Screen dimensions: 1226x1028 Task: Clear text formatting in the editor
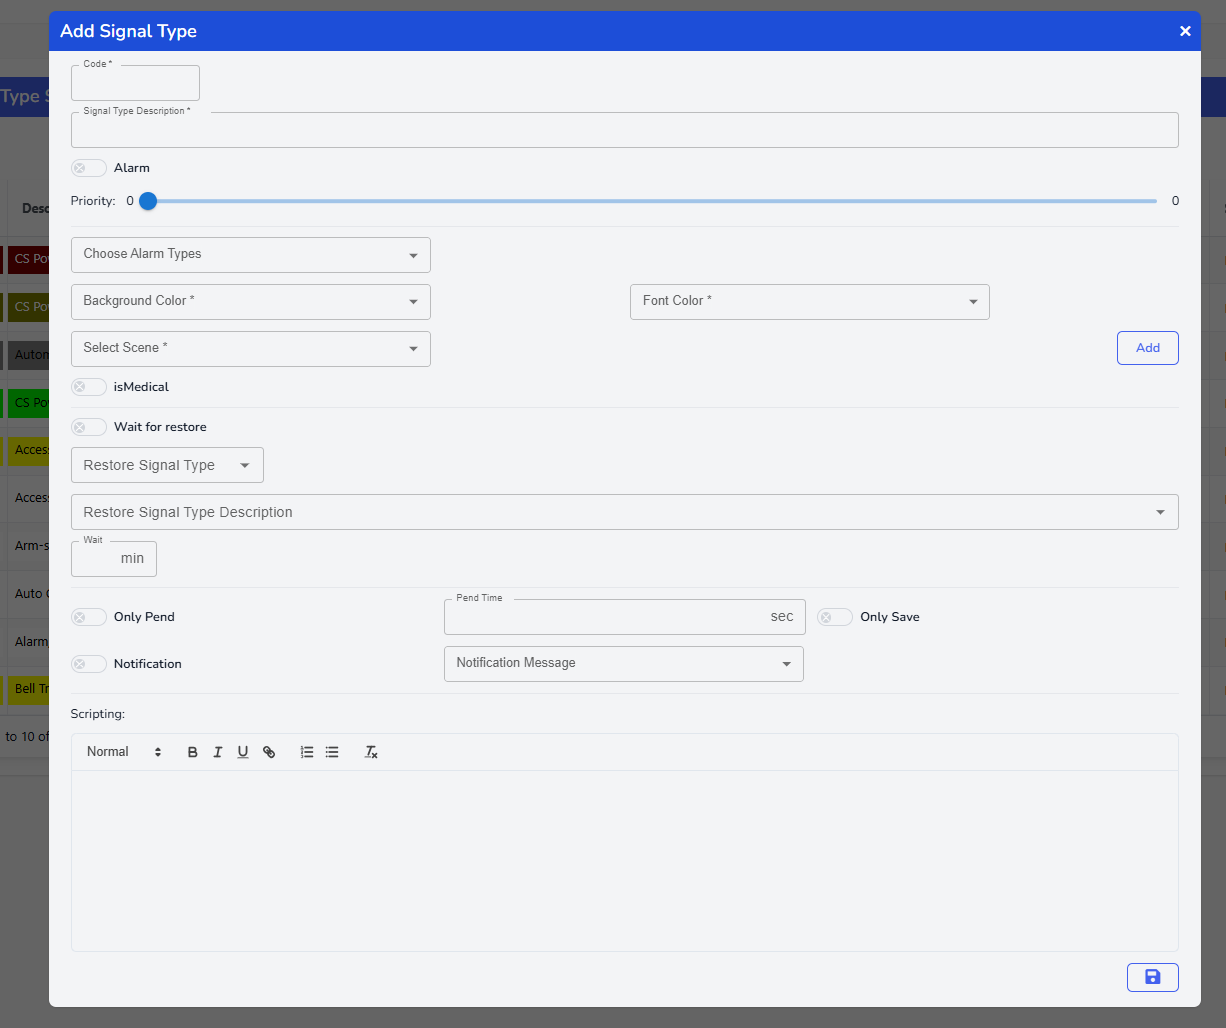pyautogui.click(x=371, y=752)
